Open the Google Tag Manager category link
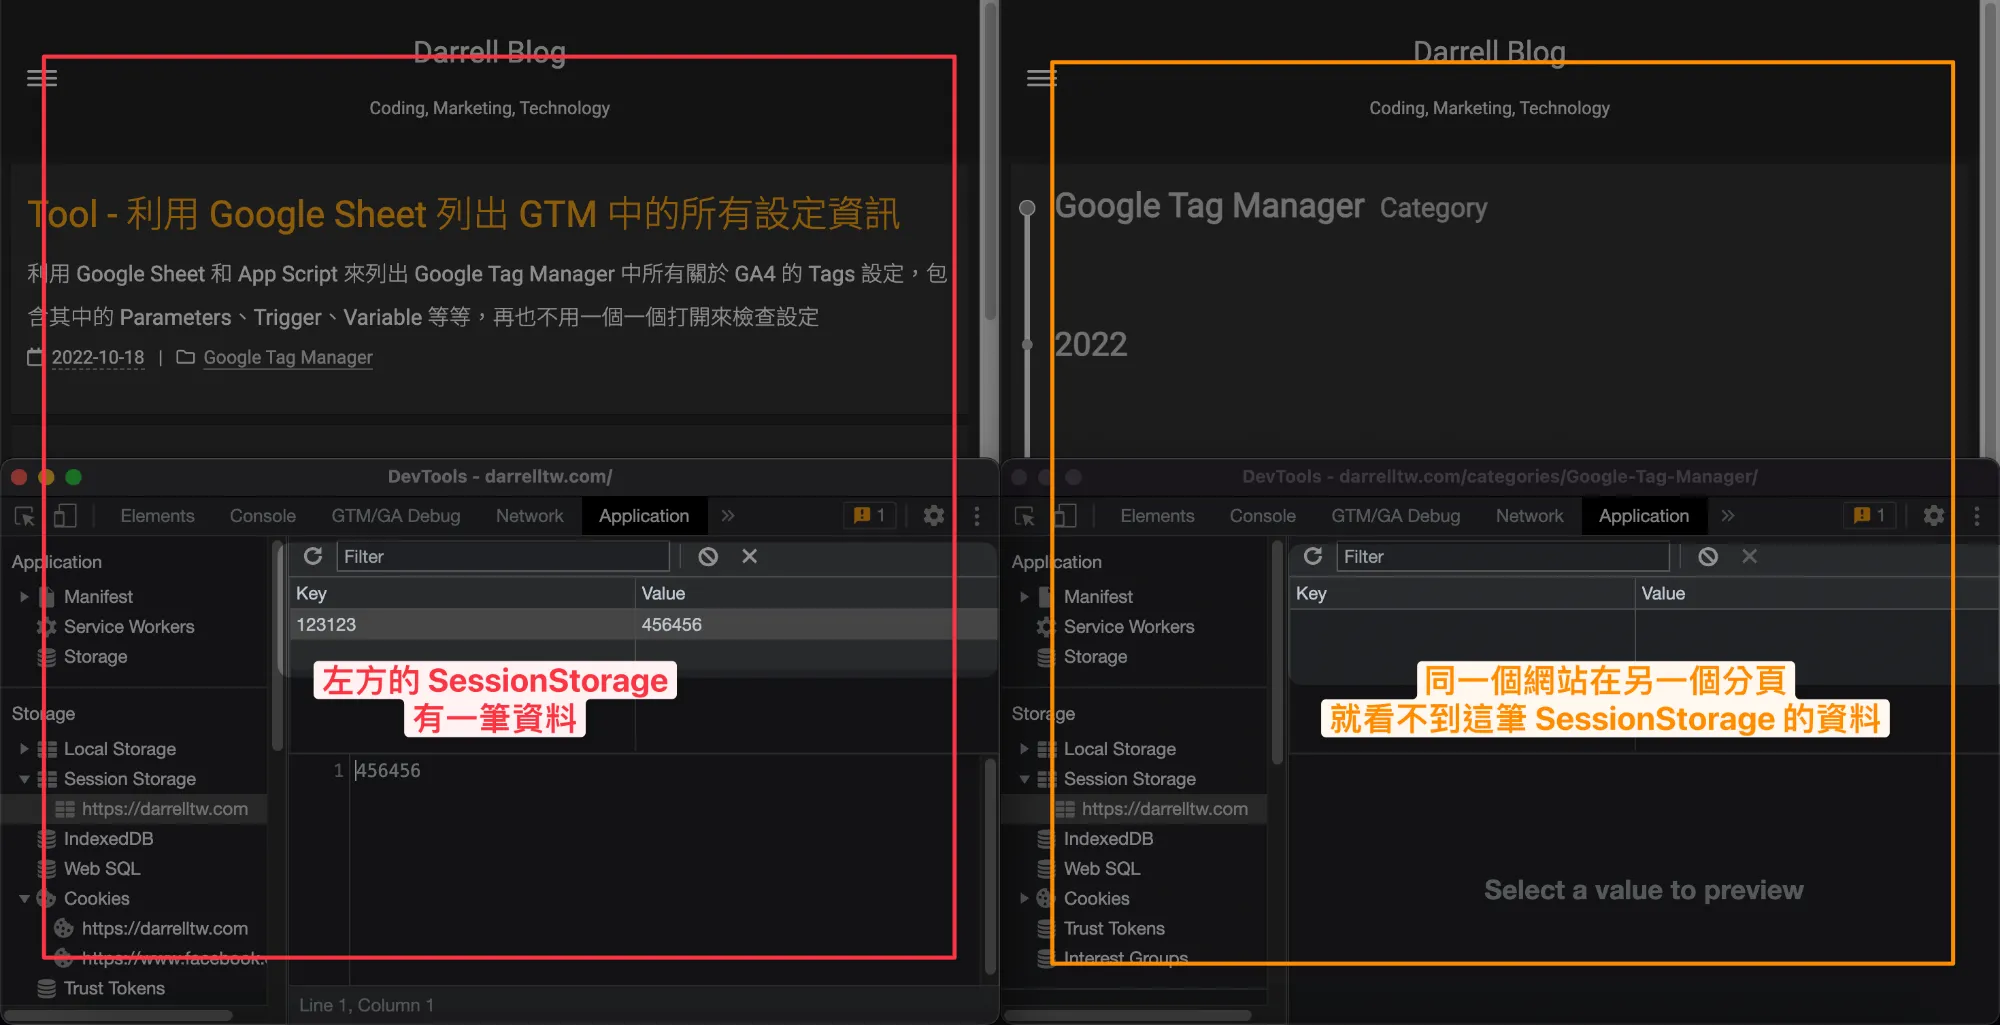 (287, 357)
